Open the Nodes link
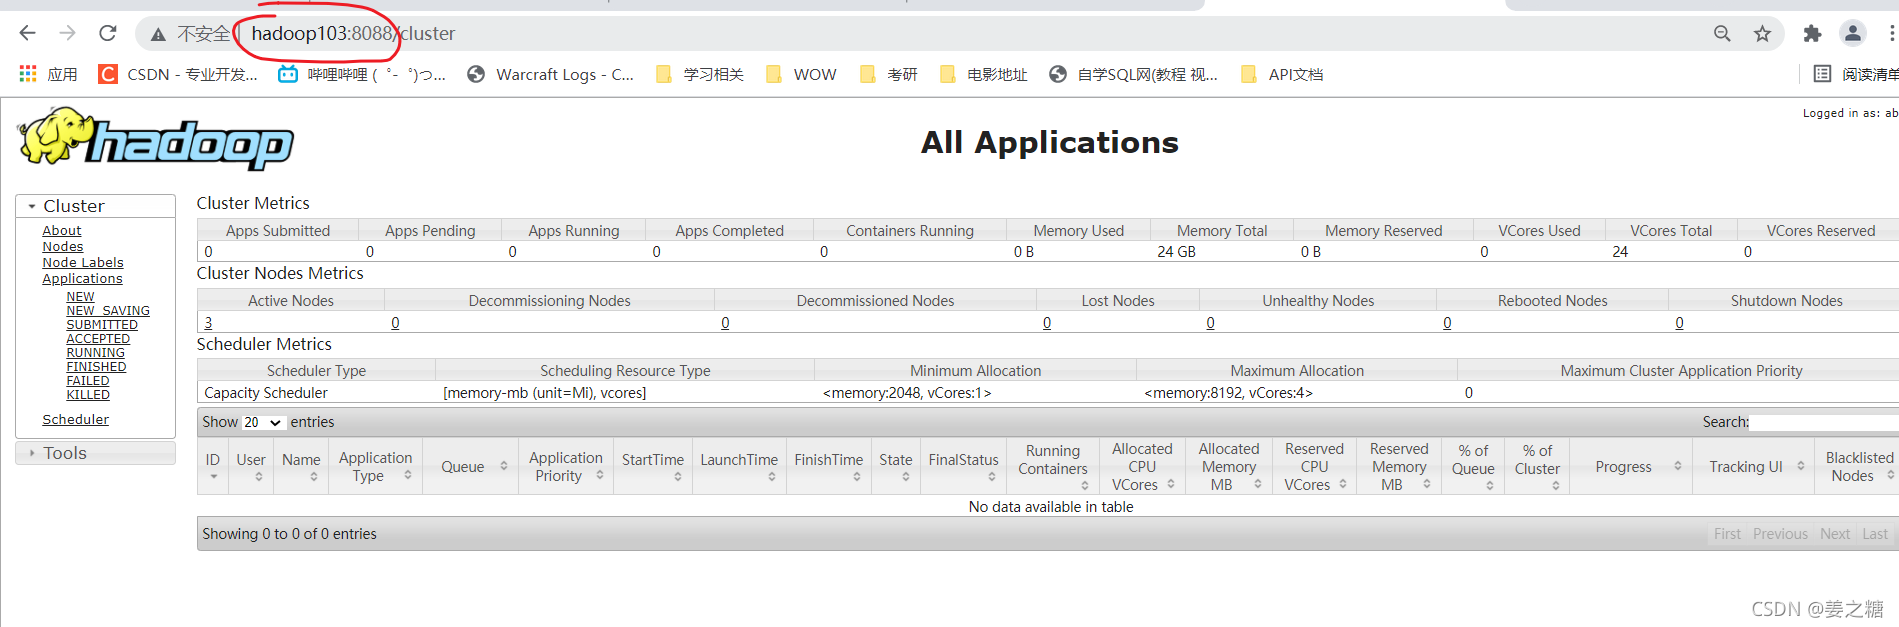 coord(63,246)
